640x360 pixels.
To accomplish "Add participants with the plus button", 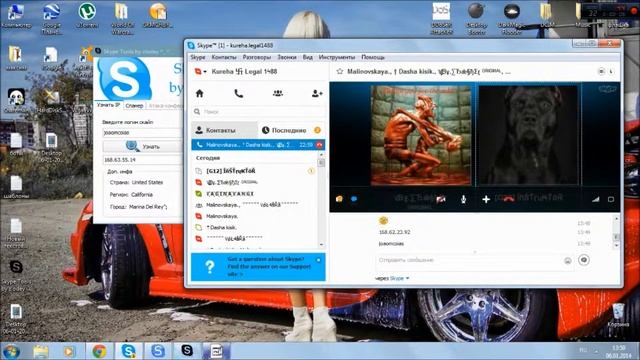I will (x=486, y=199).
